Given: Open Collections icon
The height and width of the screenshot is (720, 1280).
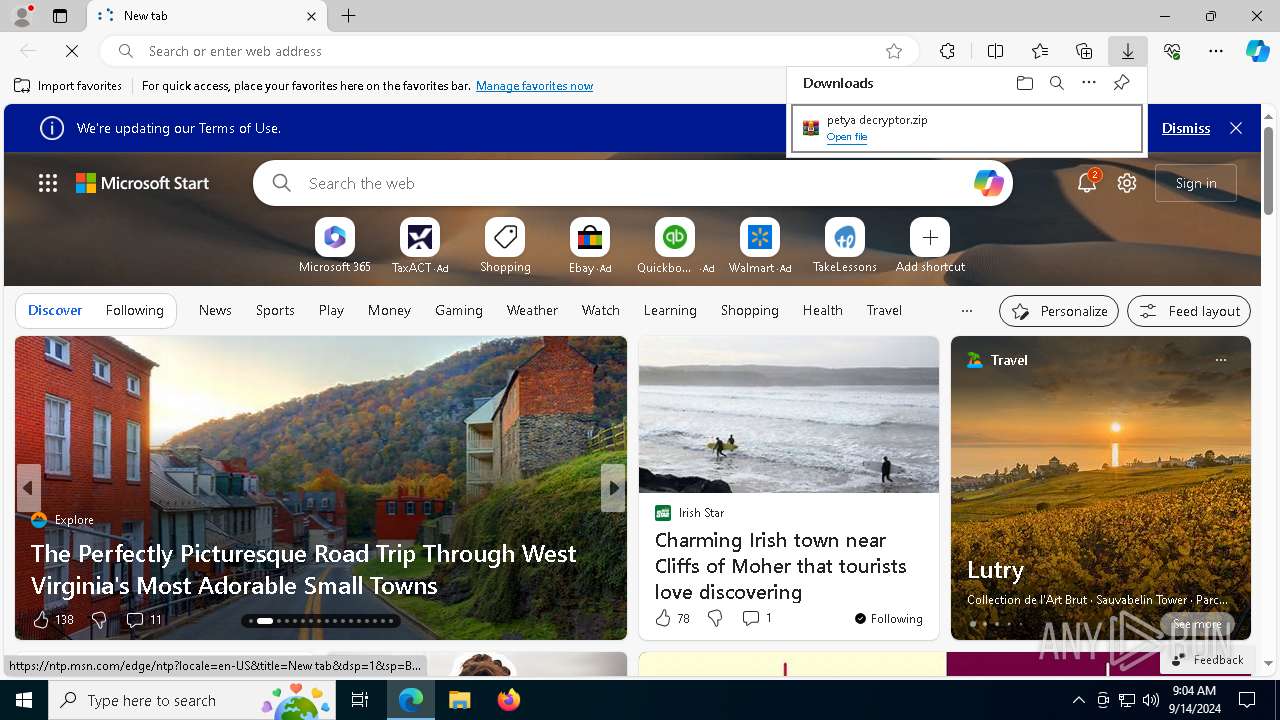Looking at the screenshot, I should pos(1084,51).
